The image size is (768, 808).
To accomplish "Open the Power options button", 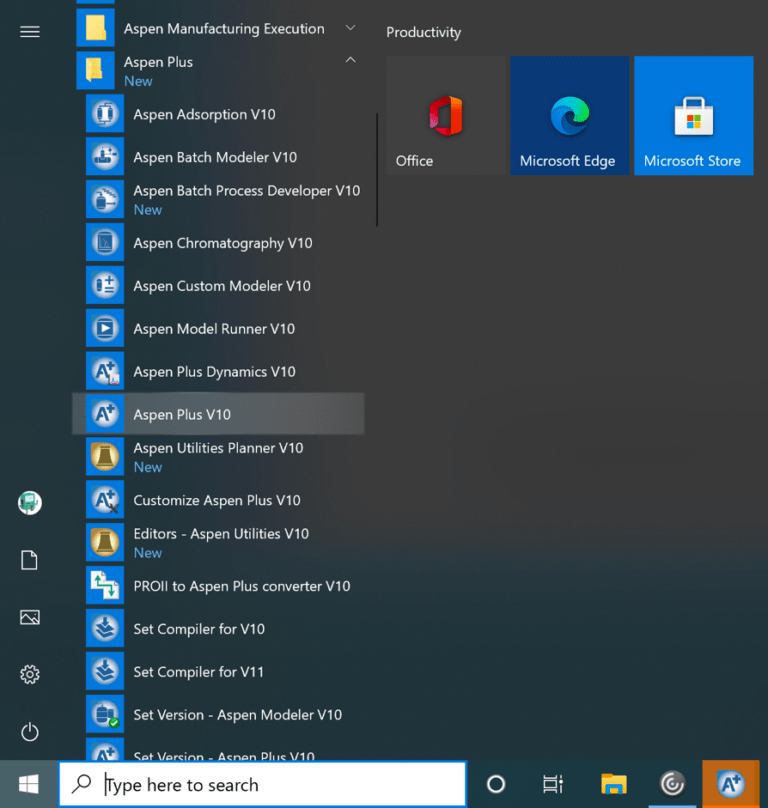I will (x=30, y=732).
